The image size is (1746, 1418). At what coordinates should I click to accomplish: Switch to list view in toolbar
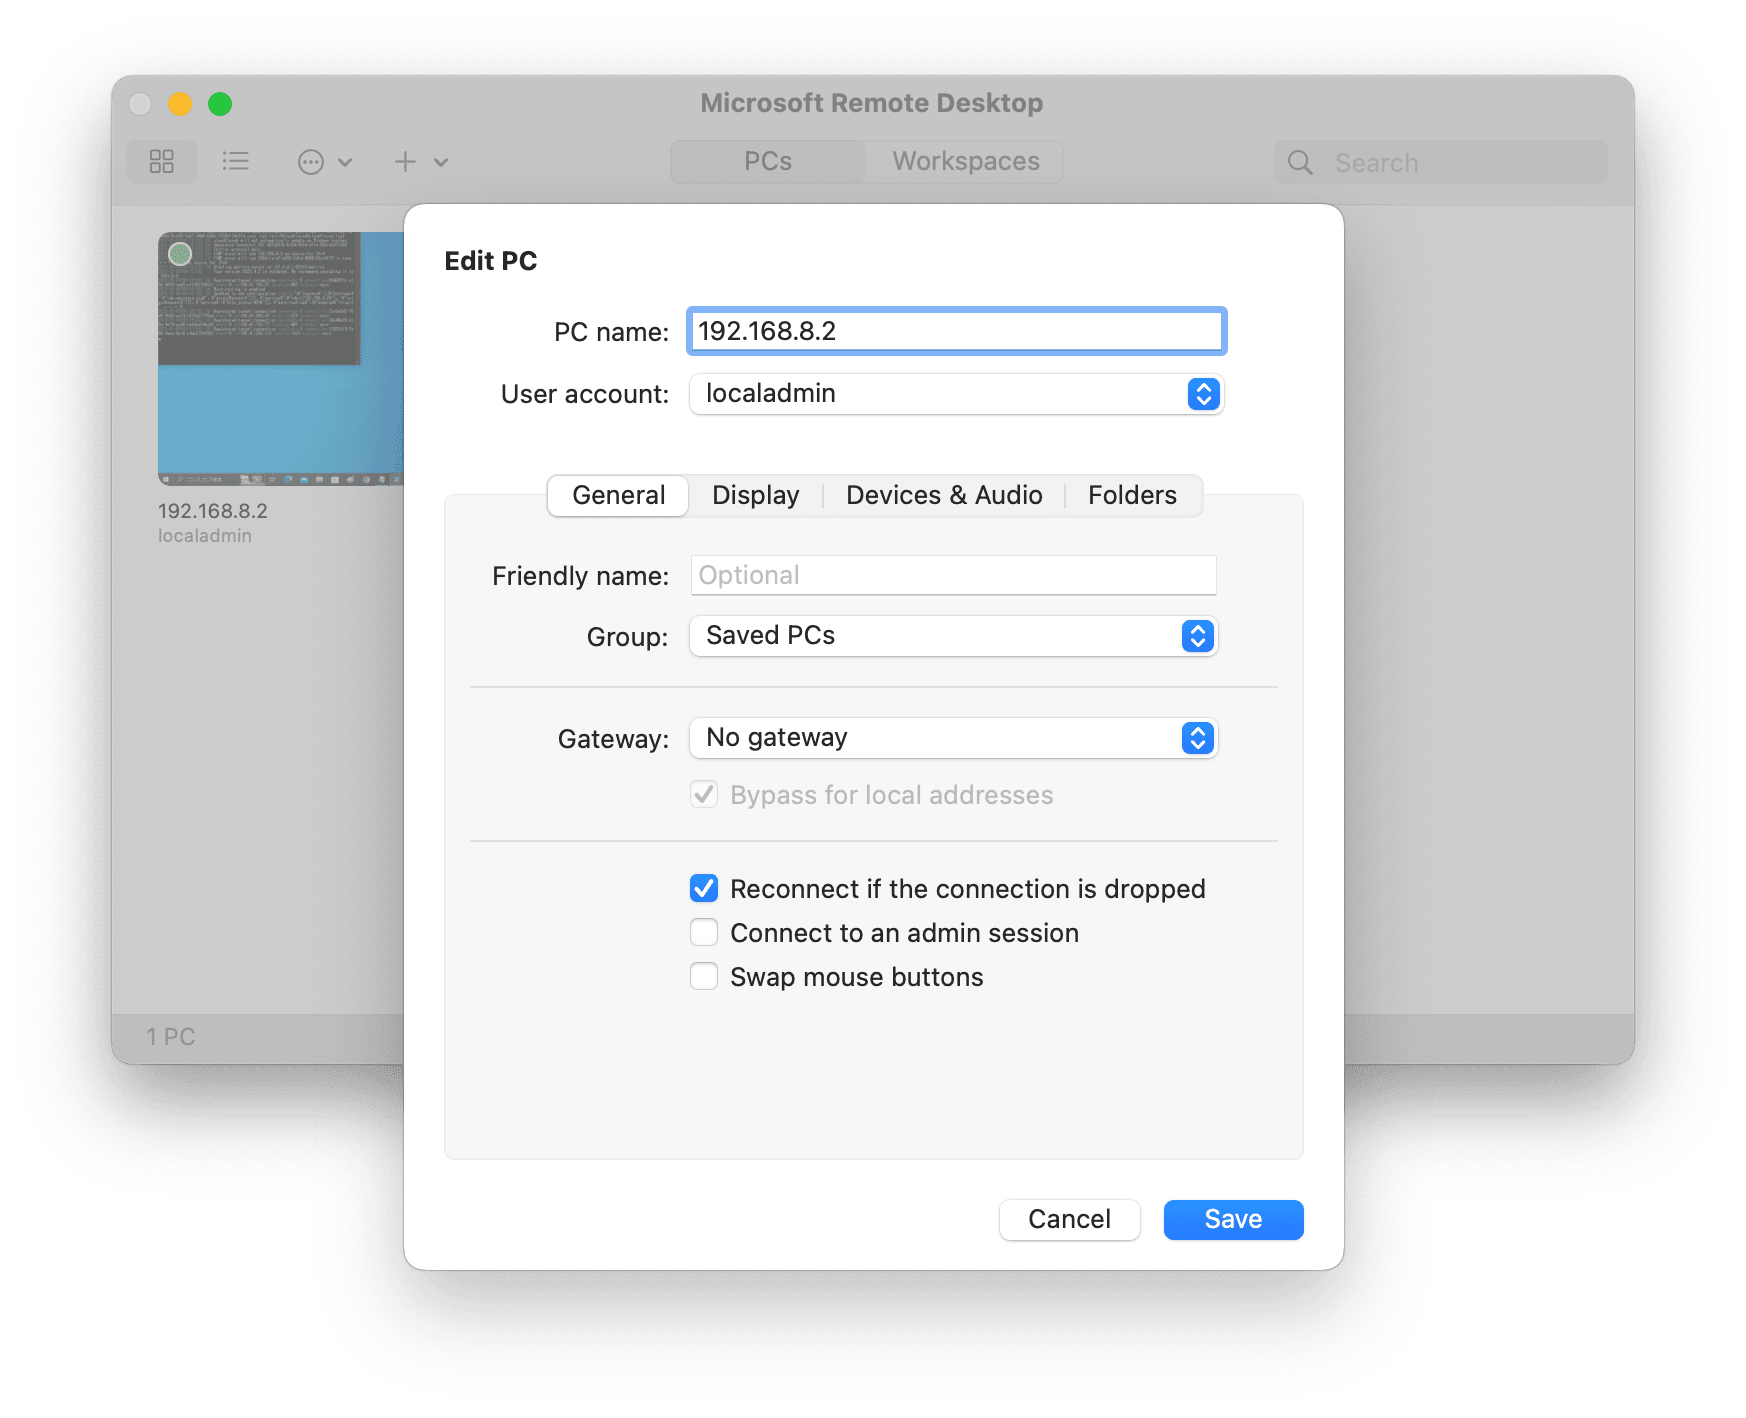point(236,162)
